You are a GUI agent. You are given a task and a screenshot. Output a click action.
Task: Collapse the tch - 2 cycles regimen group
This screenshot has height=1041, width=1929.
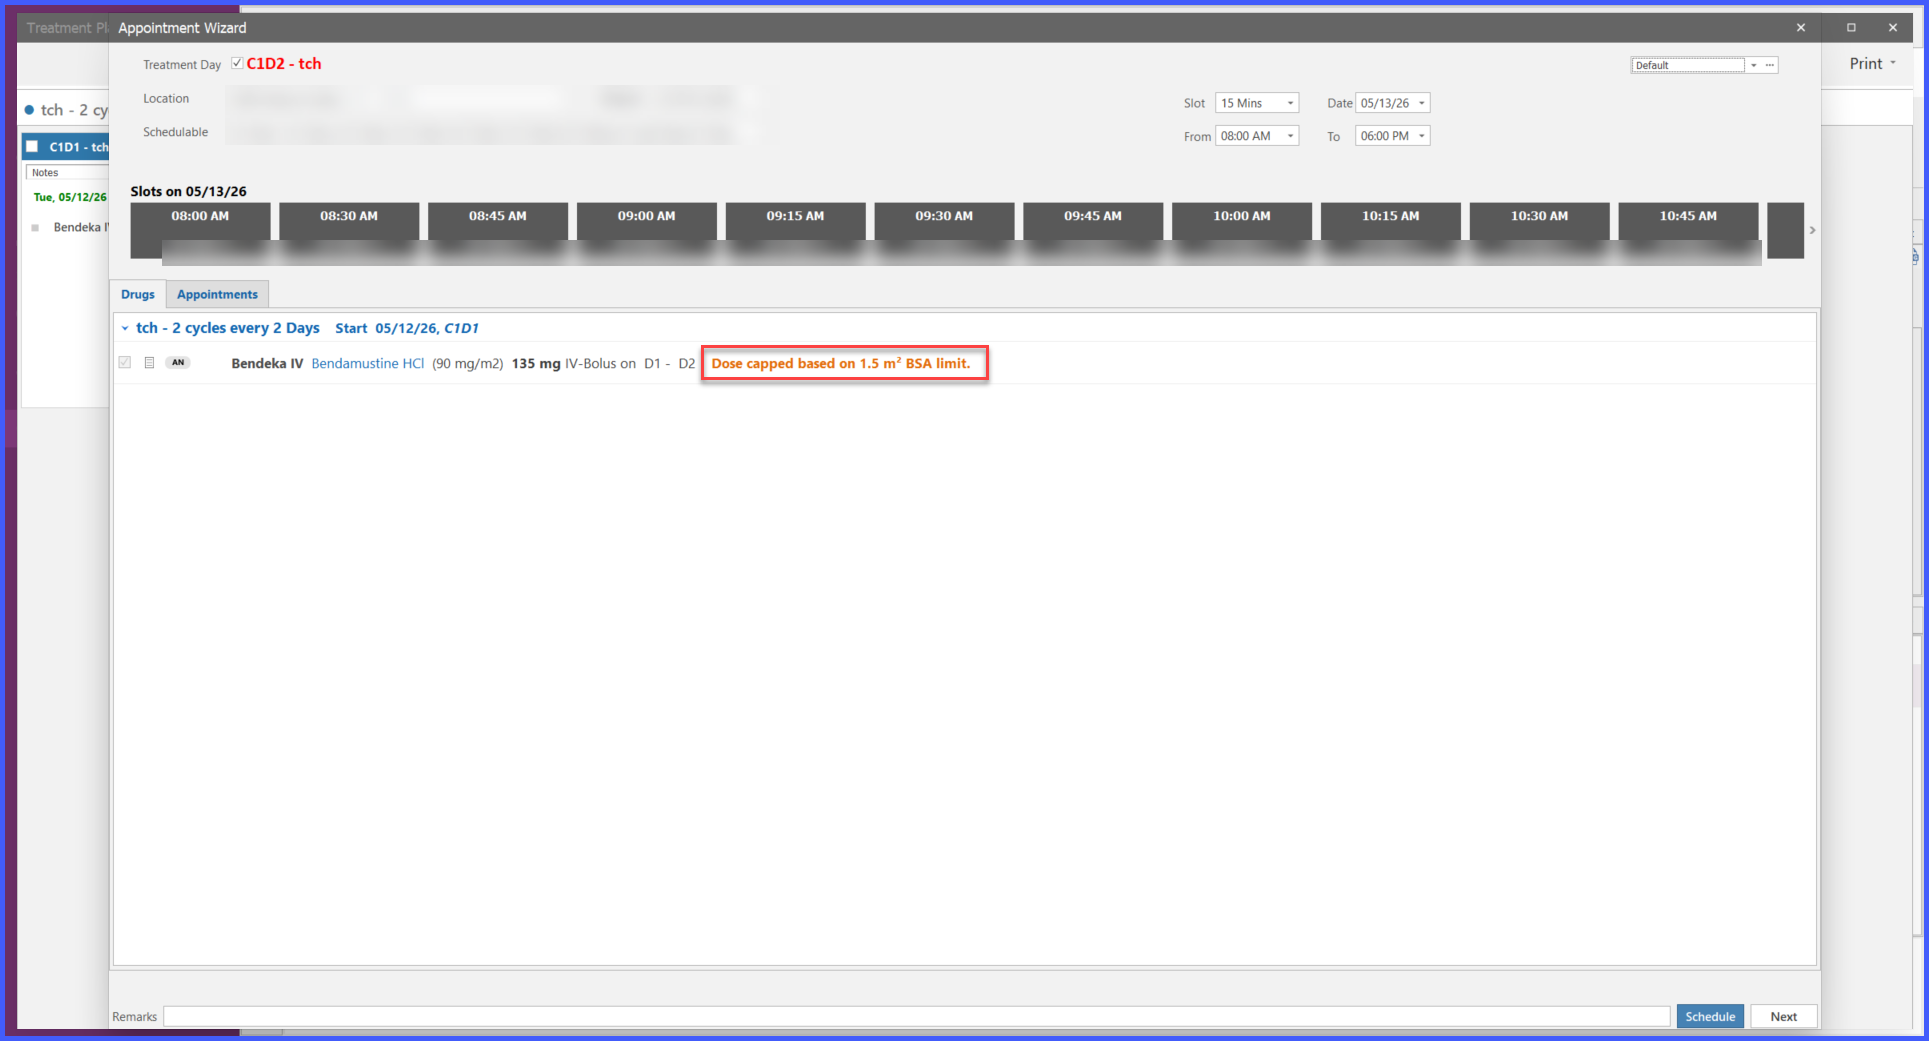click(x=125, y=328)
